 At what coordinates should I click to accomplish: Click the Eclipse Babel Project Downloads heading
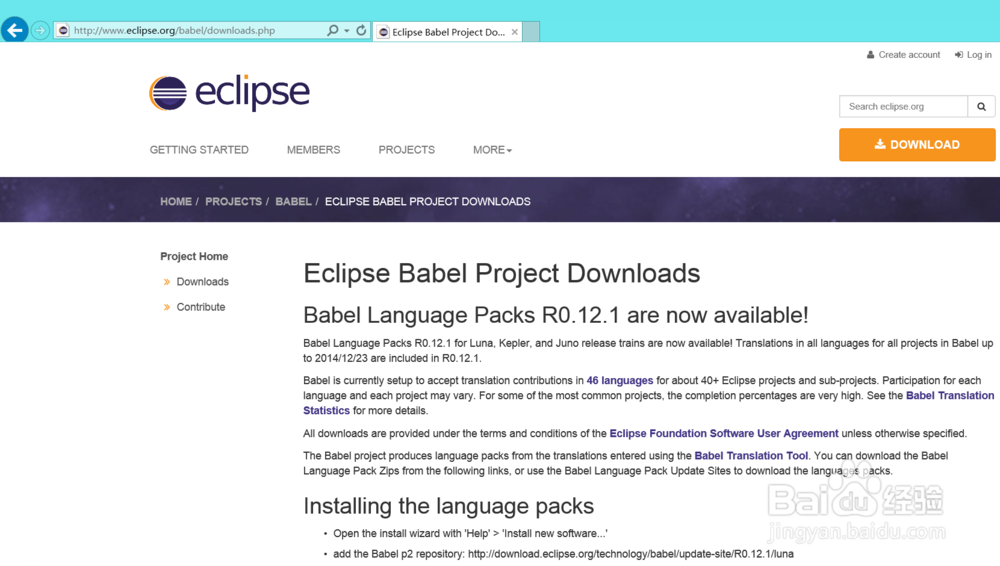pos(501,274)
